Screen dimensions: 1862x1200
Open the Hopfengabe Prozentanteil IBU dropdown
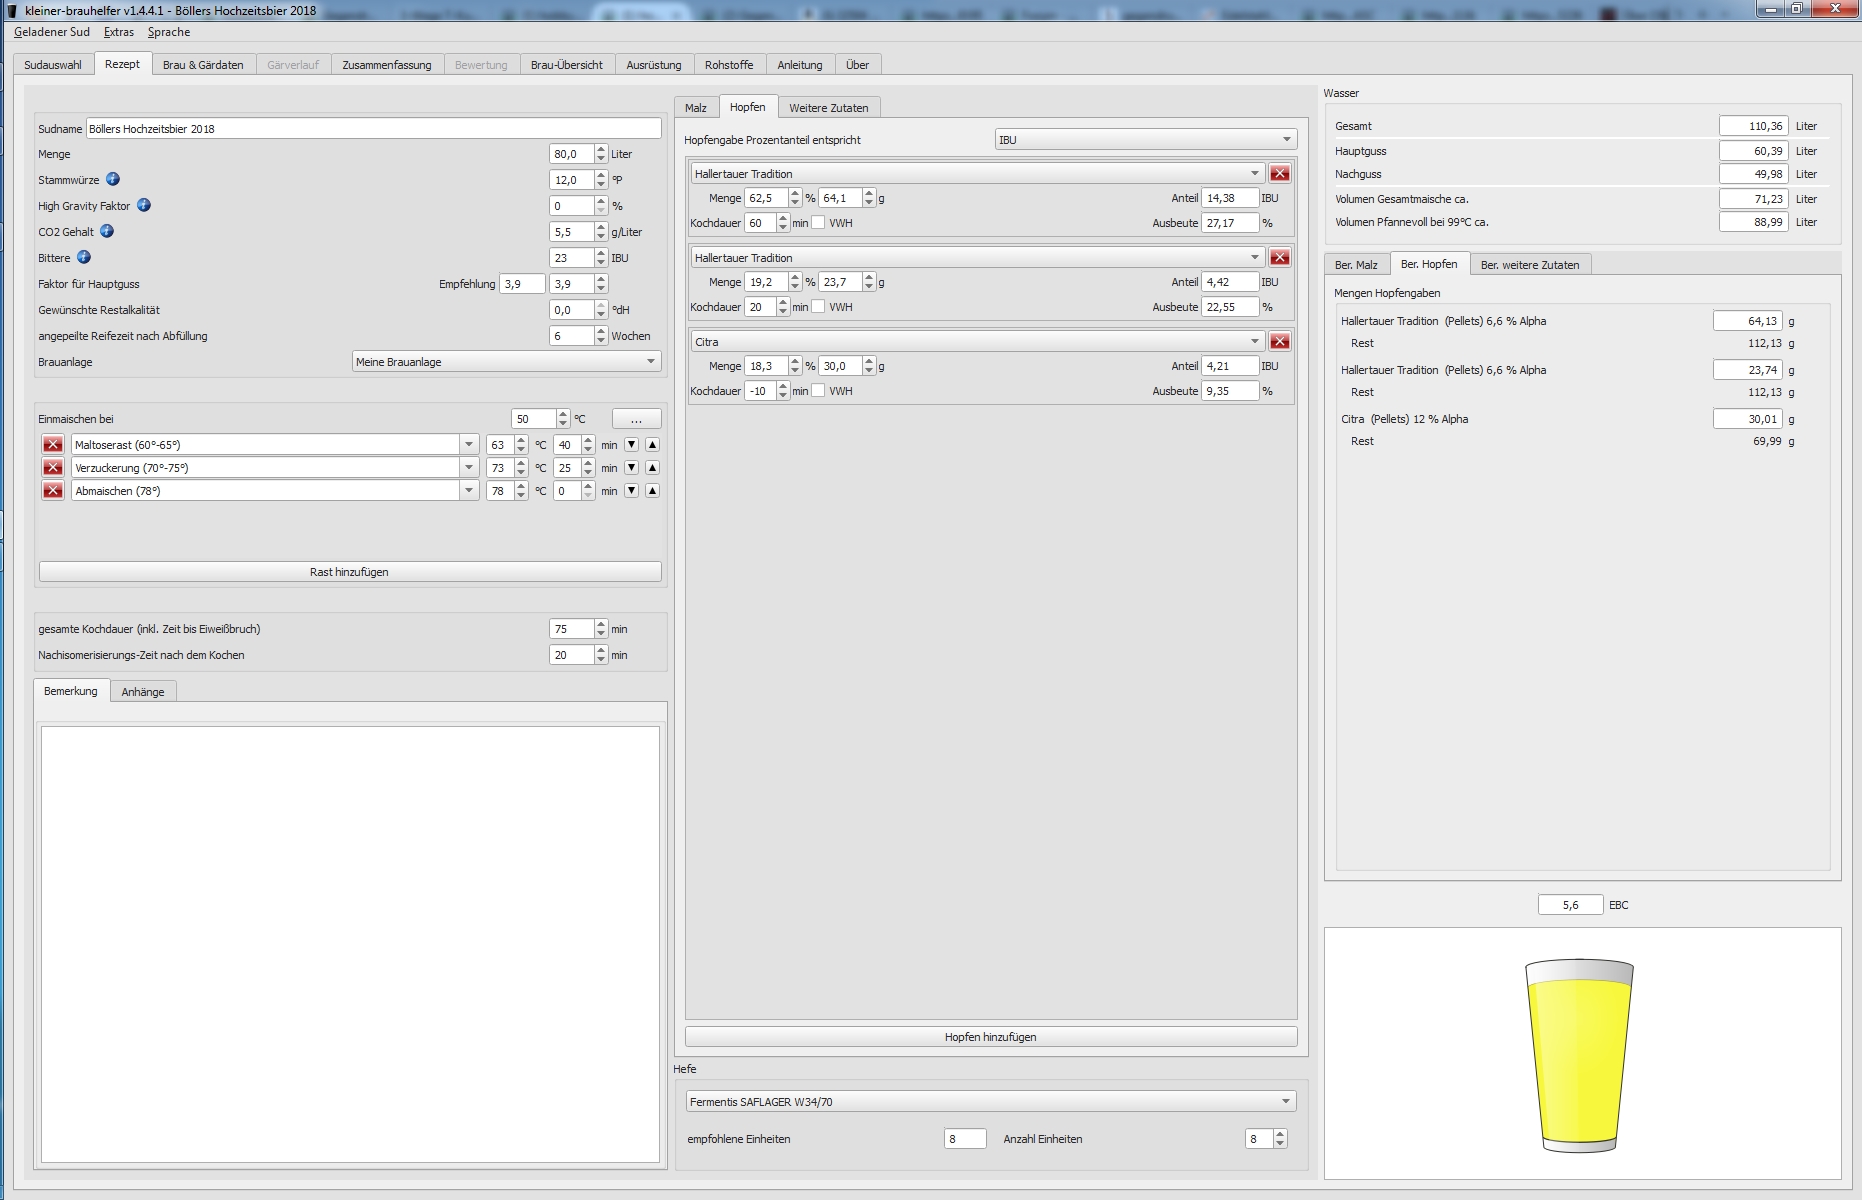pos(1145,140)
